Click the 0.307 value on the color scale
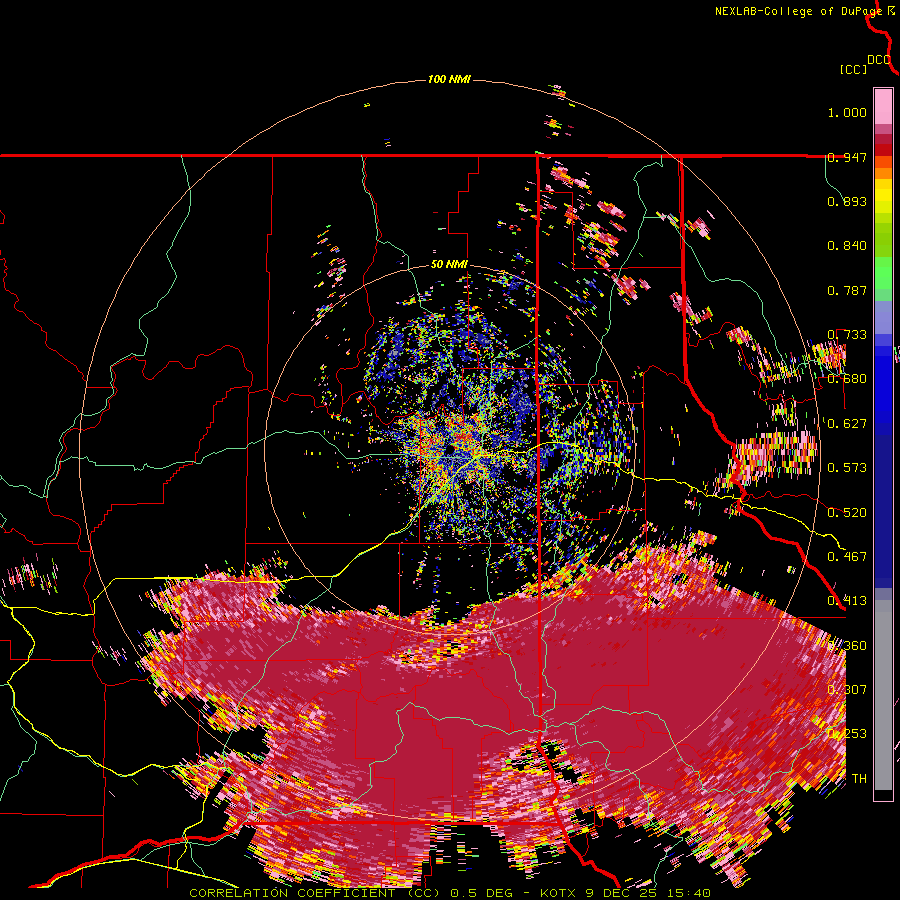 point(847,690)
